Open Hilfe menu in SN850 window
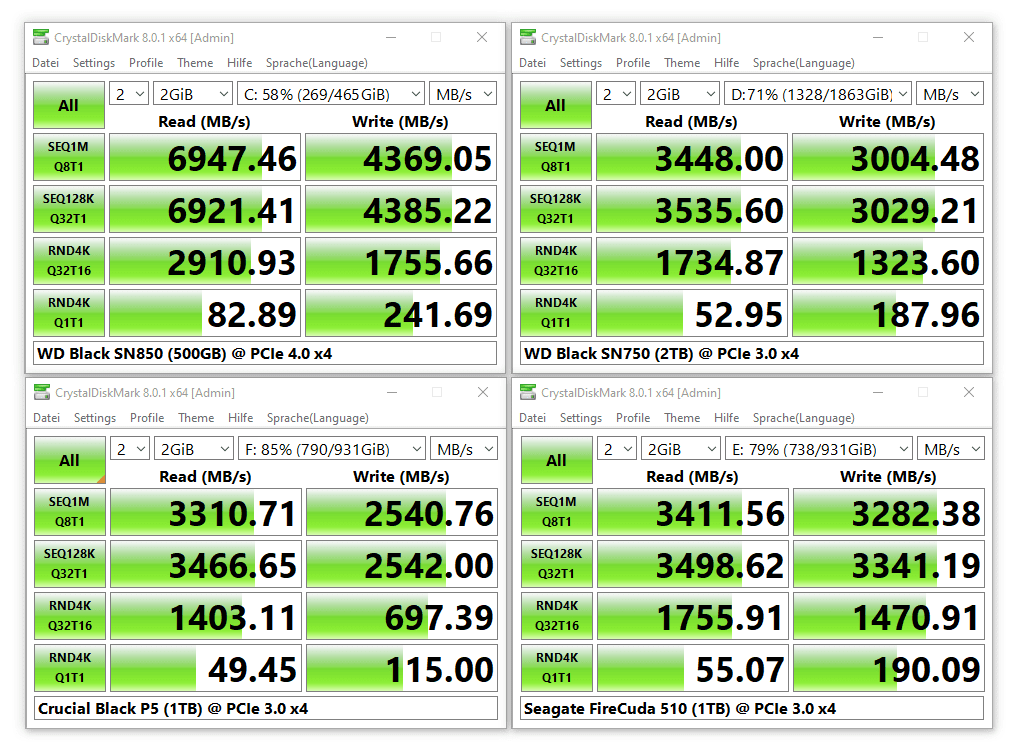The width and height of the screenshot is (1024, 747). (240, 63)
